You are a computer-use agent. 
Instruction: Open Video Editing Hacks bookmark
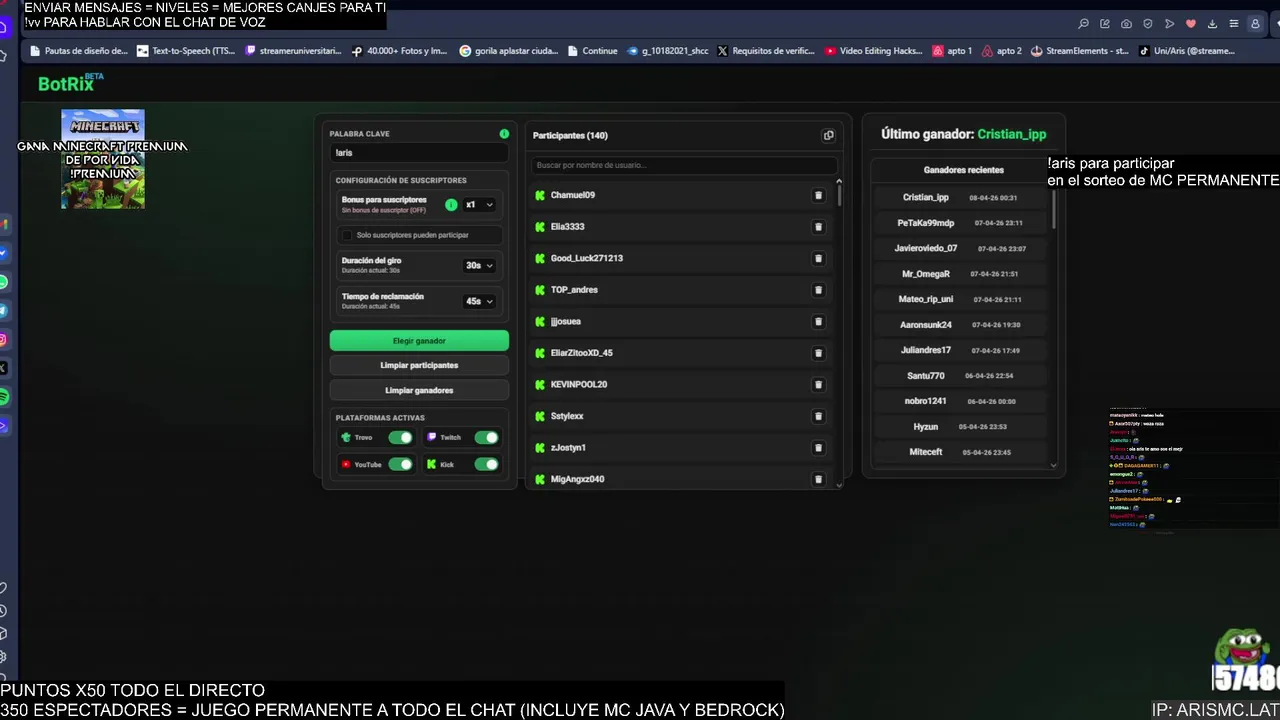tap(874, 51)
